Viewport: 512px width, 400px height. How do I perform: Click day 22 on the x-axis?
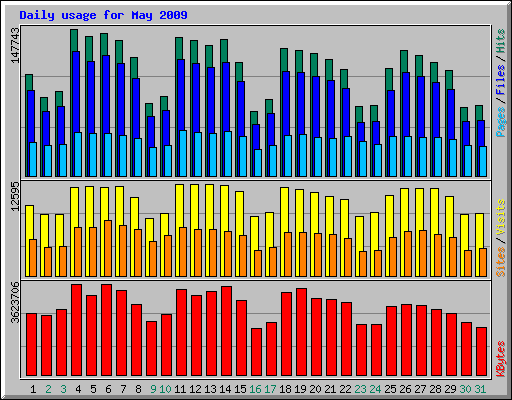(345, 389)
